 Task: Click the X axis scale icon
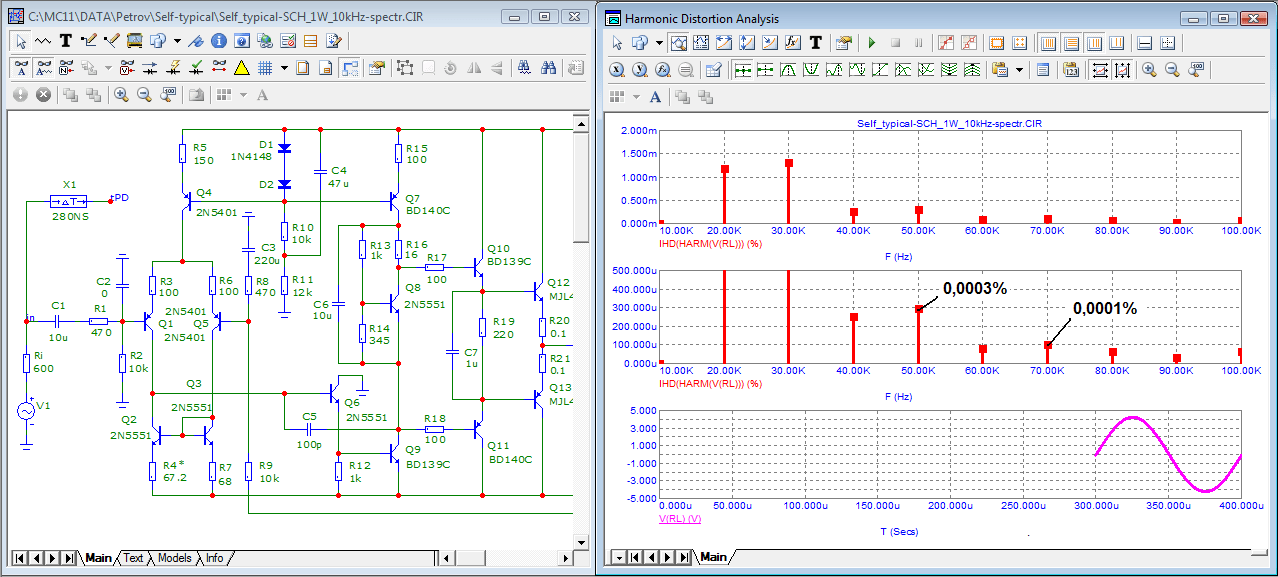(617, 69)
